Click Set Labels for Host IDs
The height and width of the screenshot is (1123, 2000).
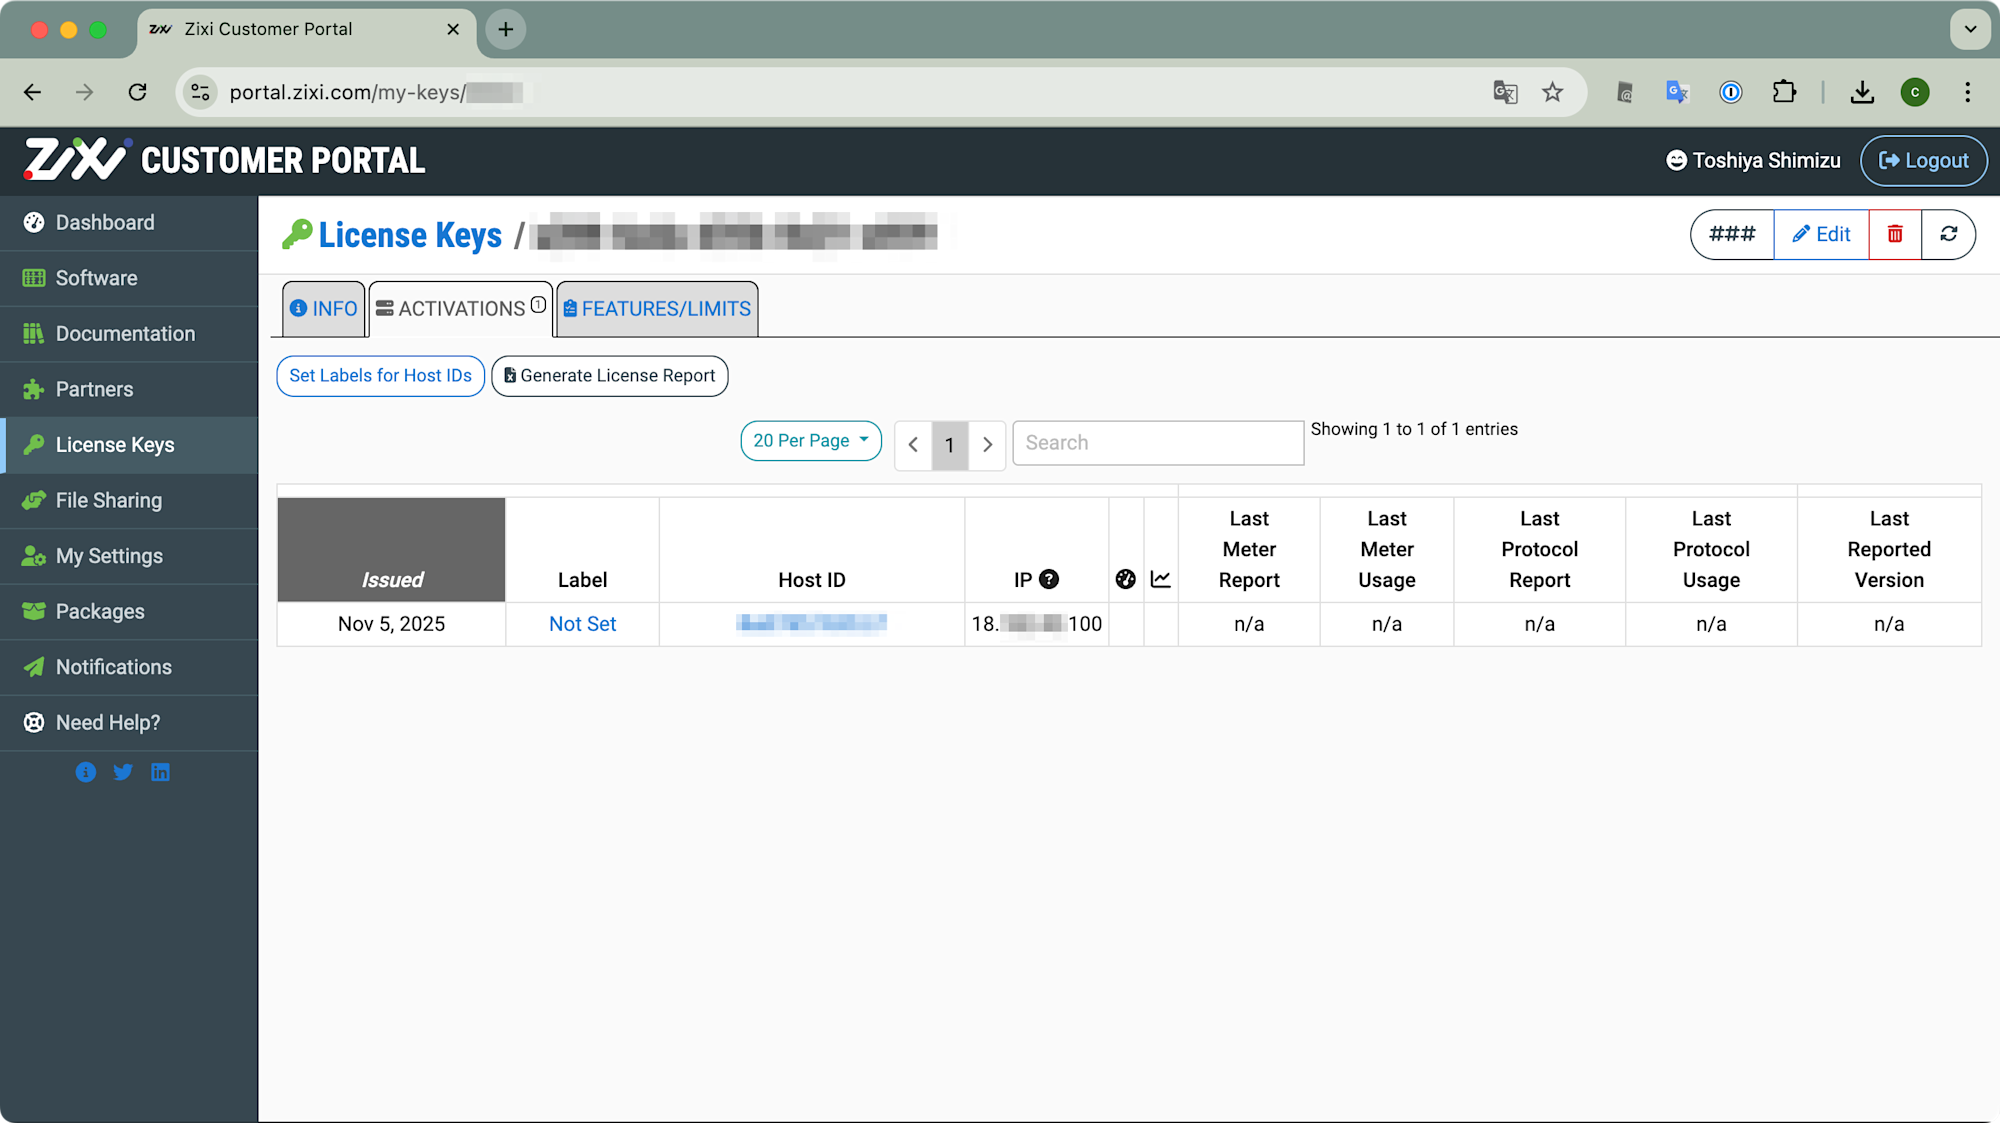(x=380, y=376)
